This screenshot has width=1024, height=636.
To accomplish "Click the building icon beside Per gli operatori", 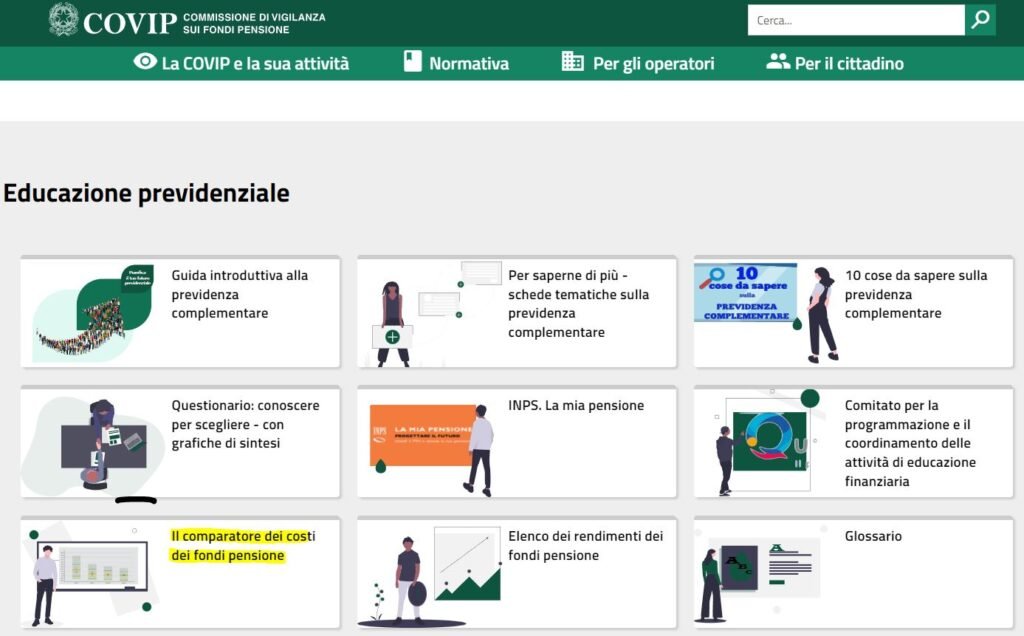I will 573,62.
